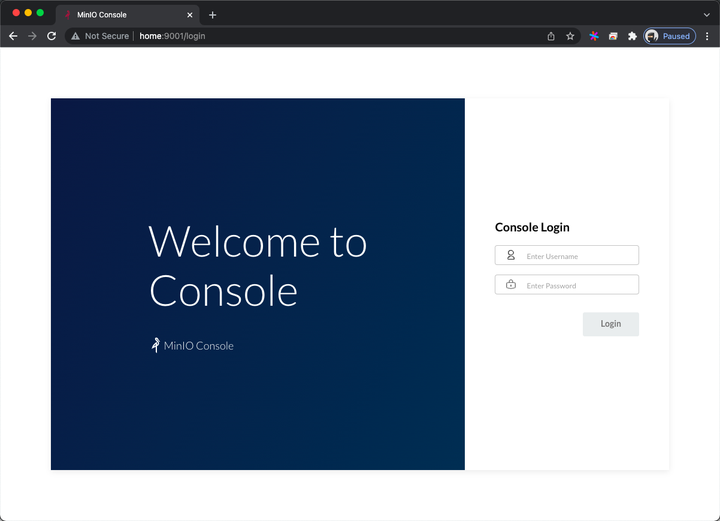Click the browser back arrow
This screenshot has height=521, width=720.
click(13, 36)
